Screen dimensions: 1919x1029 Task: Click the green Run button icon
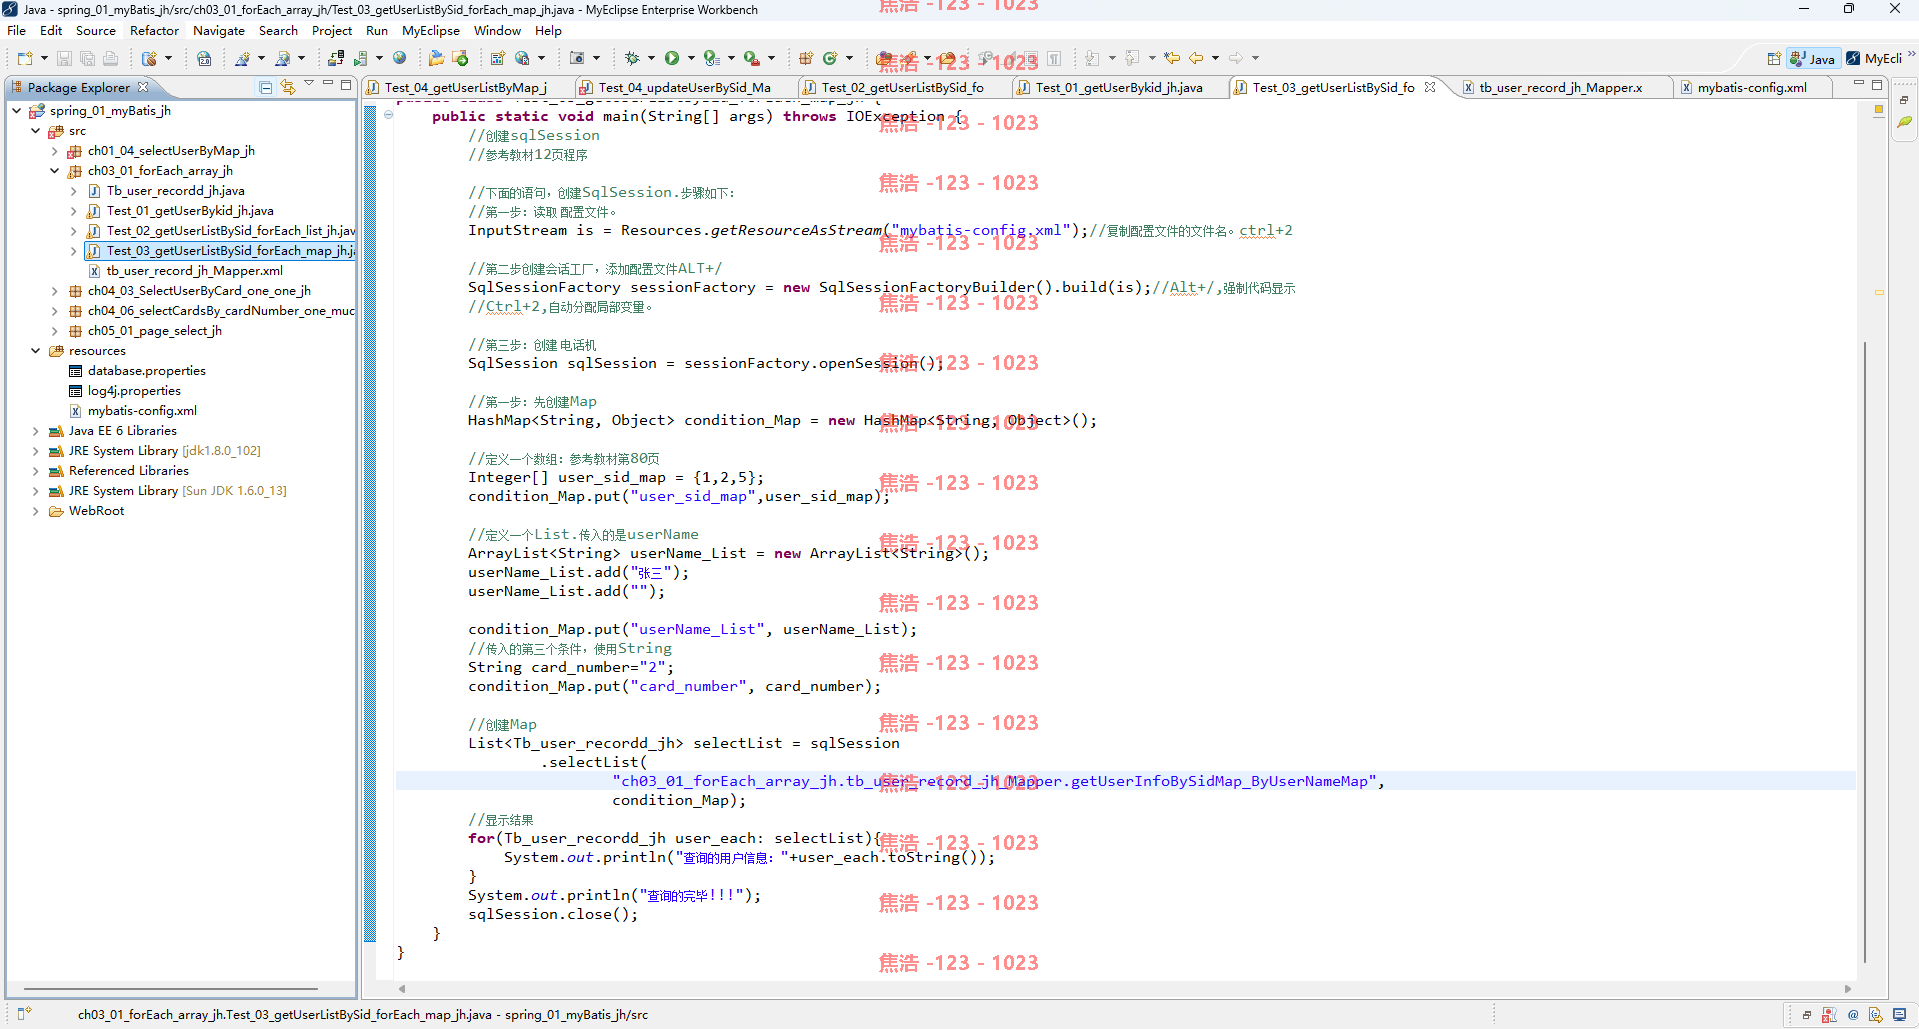coord(672,58)
